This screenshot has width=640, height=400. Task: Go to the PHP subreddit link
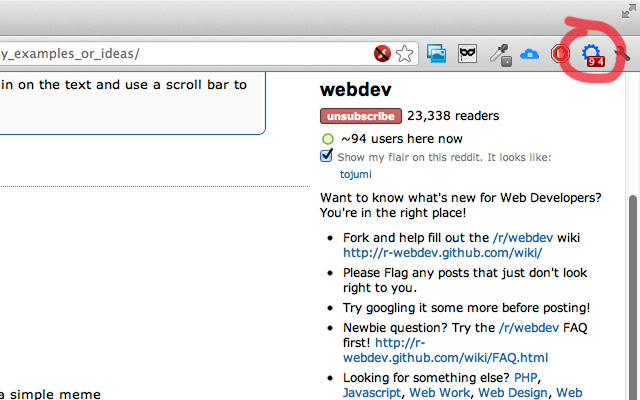[526, 378]
